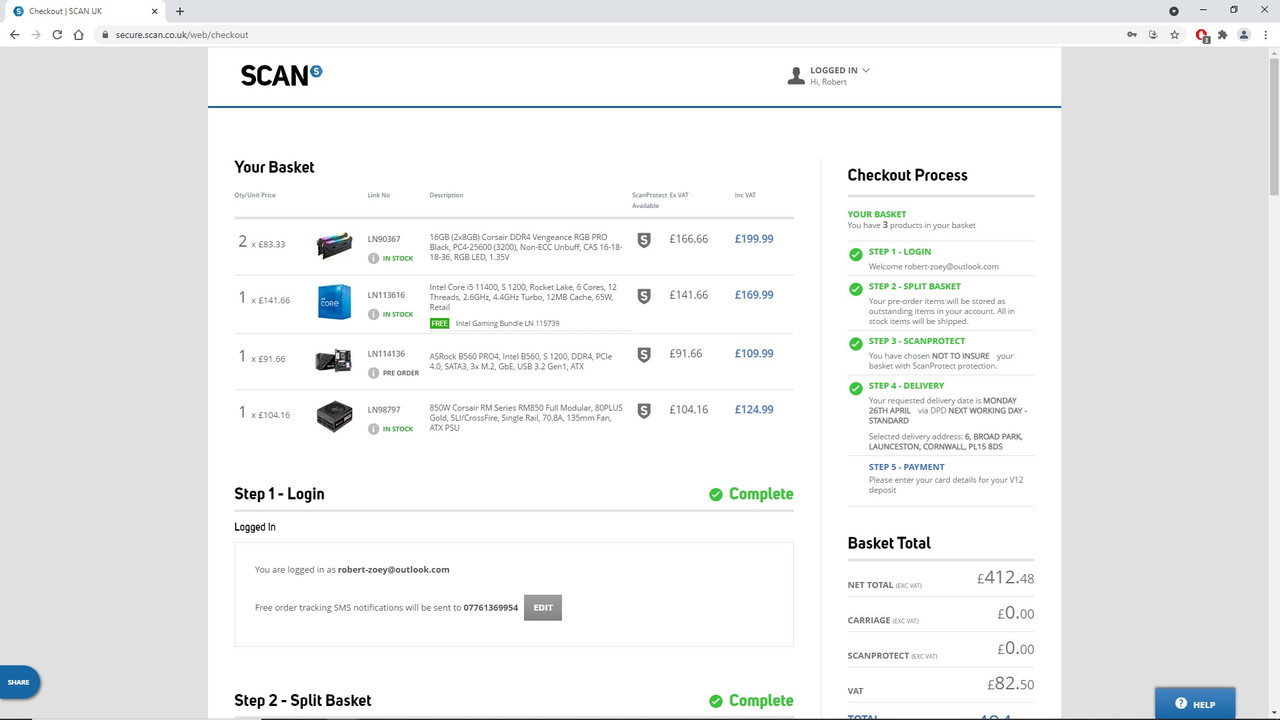Click the Your Basket sidebar heading
Viewport: 1280px width, 720px height.
[877, 214]
